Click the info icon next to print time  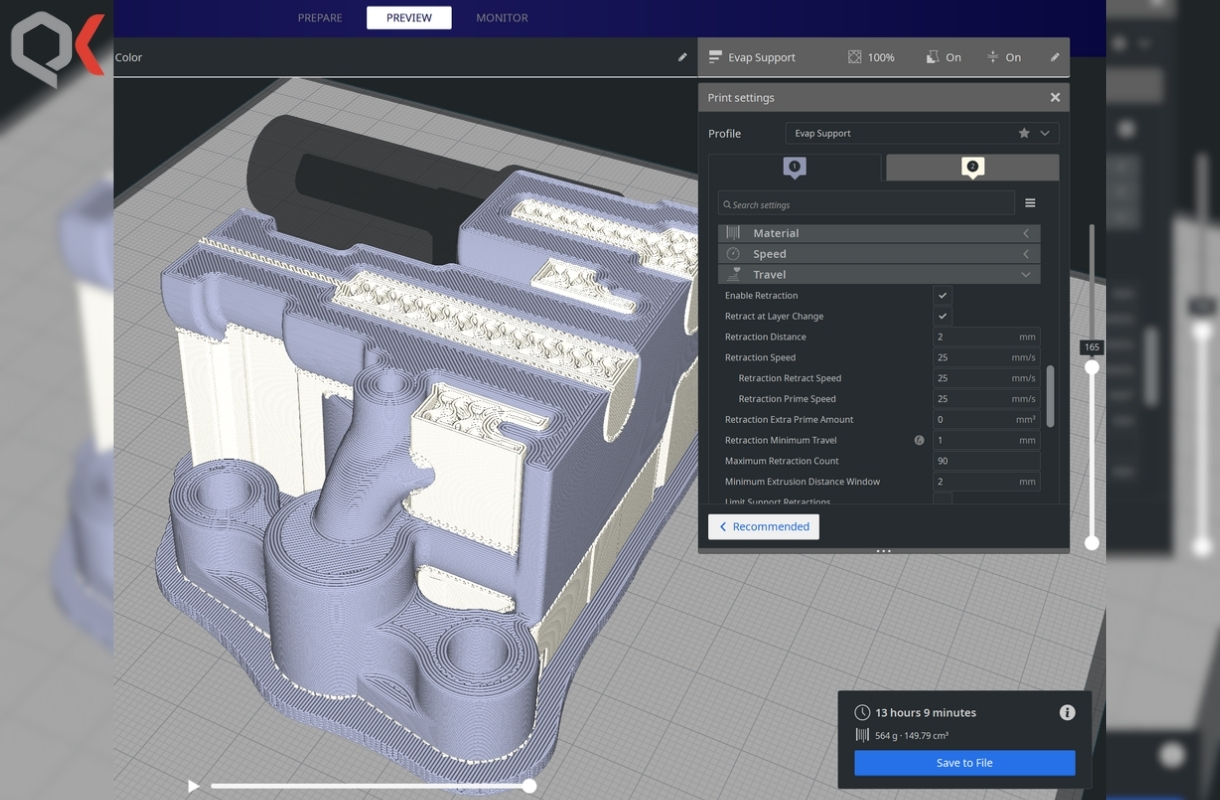click(1067, 712)
